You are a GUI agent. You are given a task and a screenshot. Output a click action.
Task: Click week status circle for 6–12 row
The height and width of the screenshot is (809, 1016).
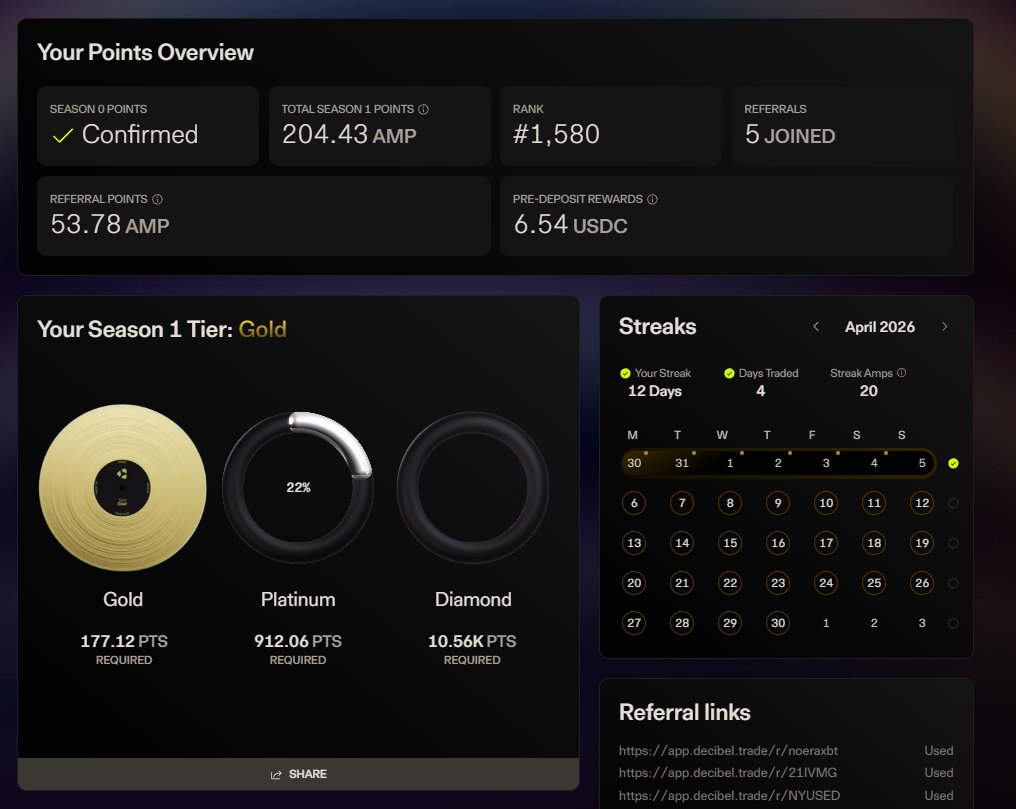[x=953, y=503]
